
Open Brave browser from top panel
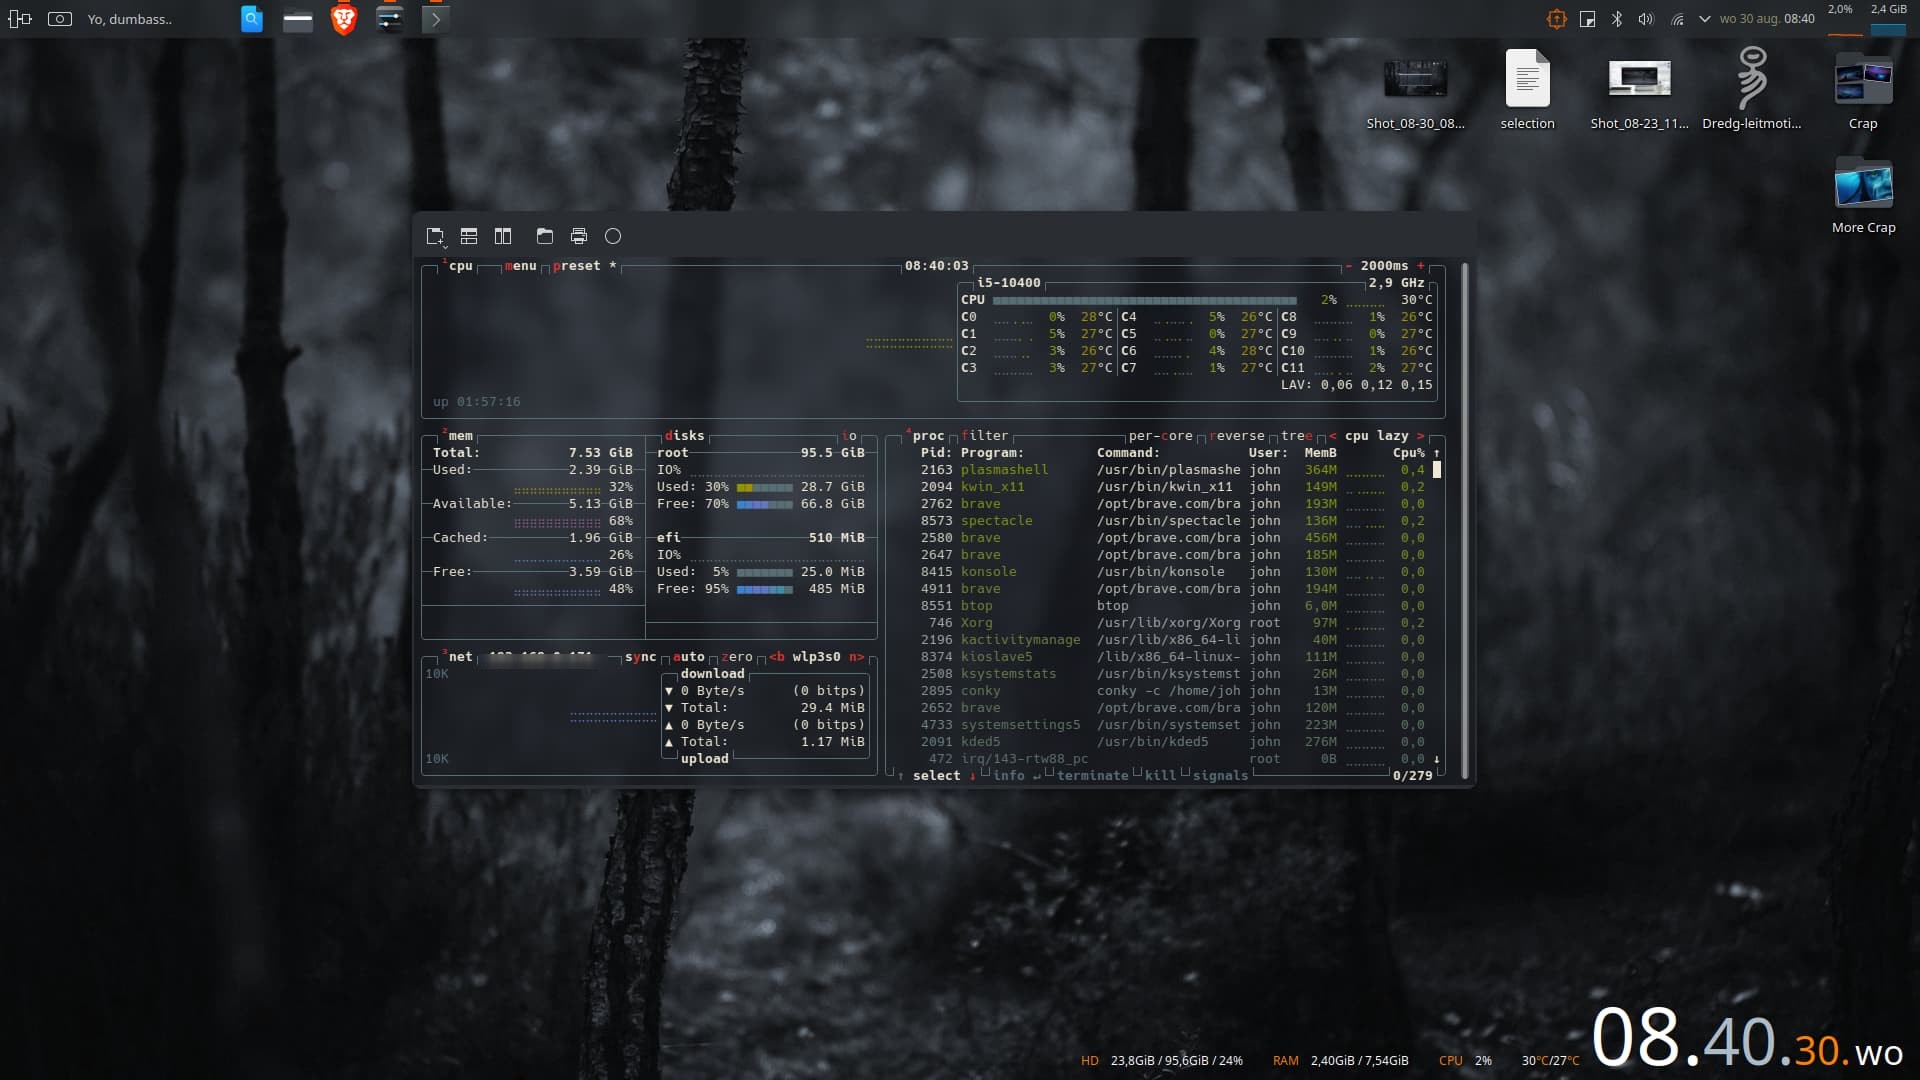344,19
